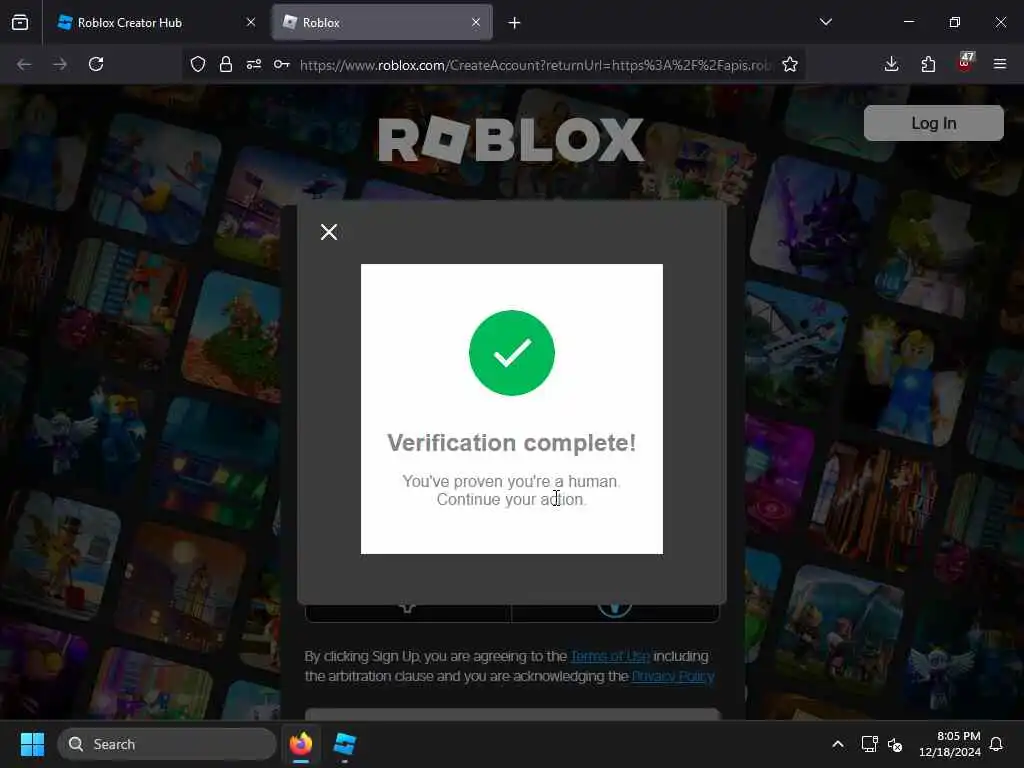Screen dimensions: 1024x768
Task: Reload the current page
Action: 96,64
